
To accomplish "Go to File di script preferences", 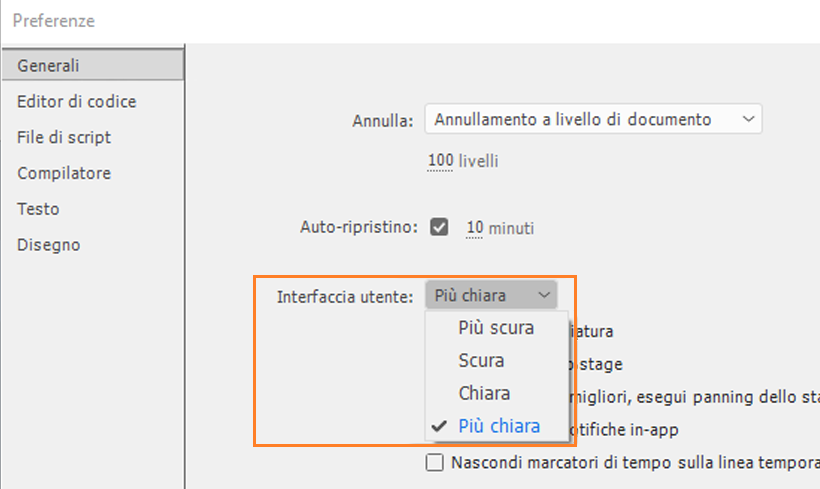I will pos(64,138).
